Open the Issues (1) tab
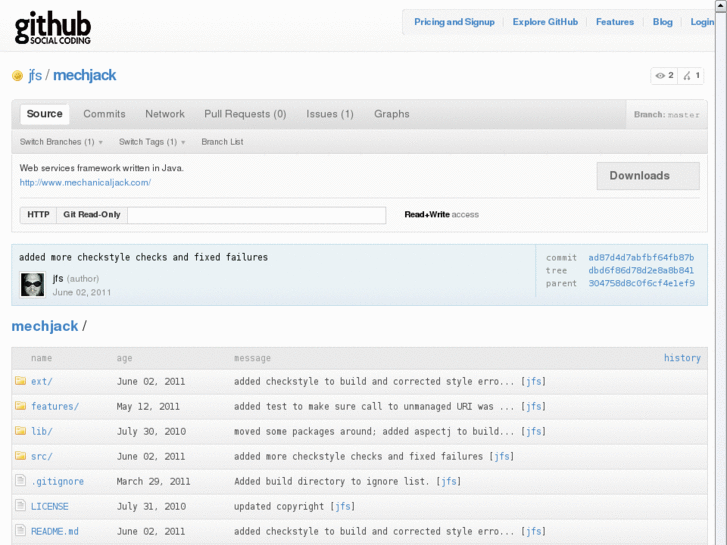 tap(330, 114)
